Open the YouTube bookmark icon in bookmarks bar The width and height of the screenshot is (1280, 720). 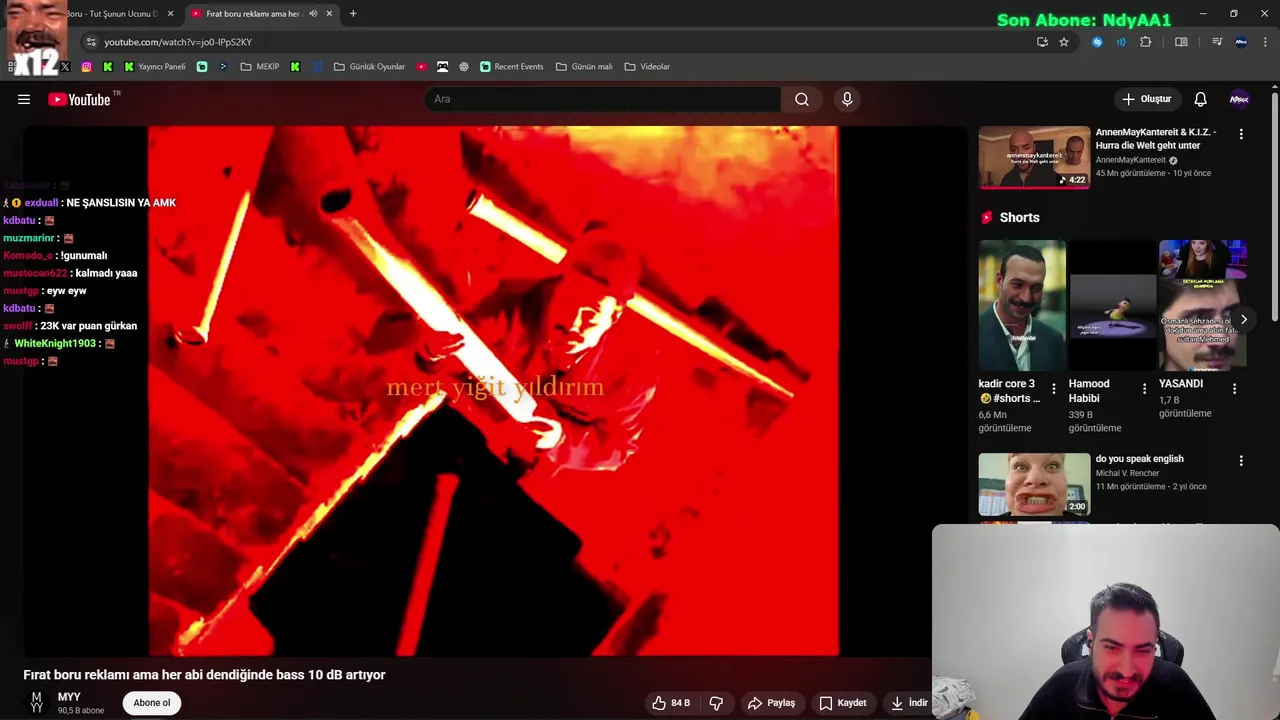[x=421, y=67]
